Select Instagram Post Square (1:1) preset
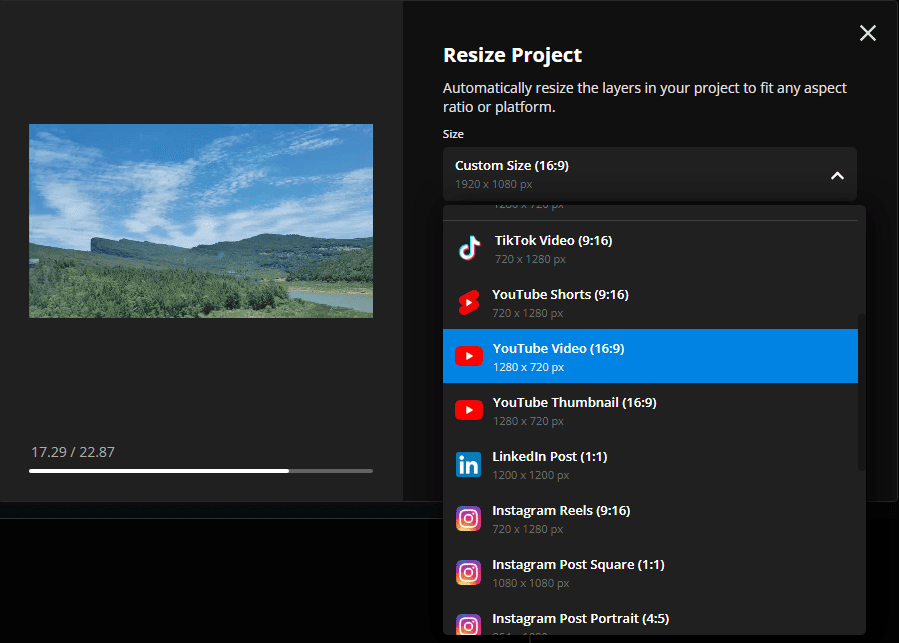899x643 pixels. 650,572
